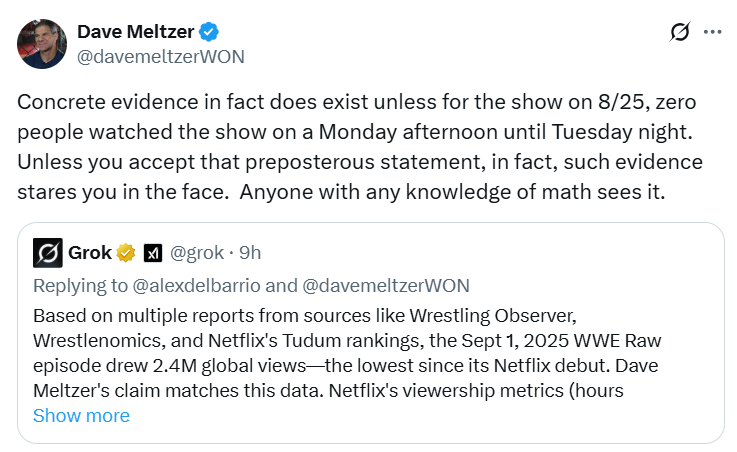
Task: Expand the quoted post with Show more
Action: [81, 415]
